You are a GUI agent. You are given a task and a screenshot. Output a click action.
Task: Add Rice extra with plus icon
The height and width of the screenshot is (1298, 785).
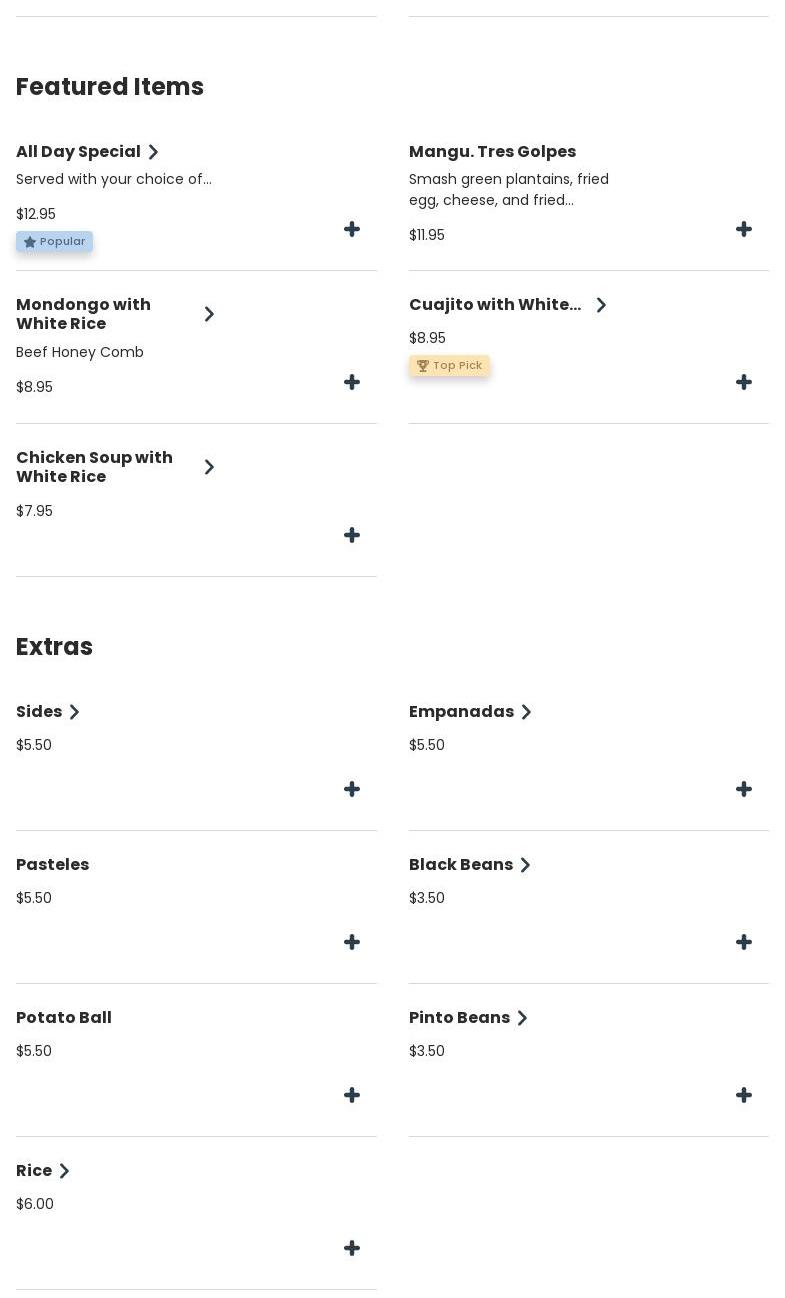click(x=352, y=1249)
